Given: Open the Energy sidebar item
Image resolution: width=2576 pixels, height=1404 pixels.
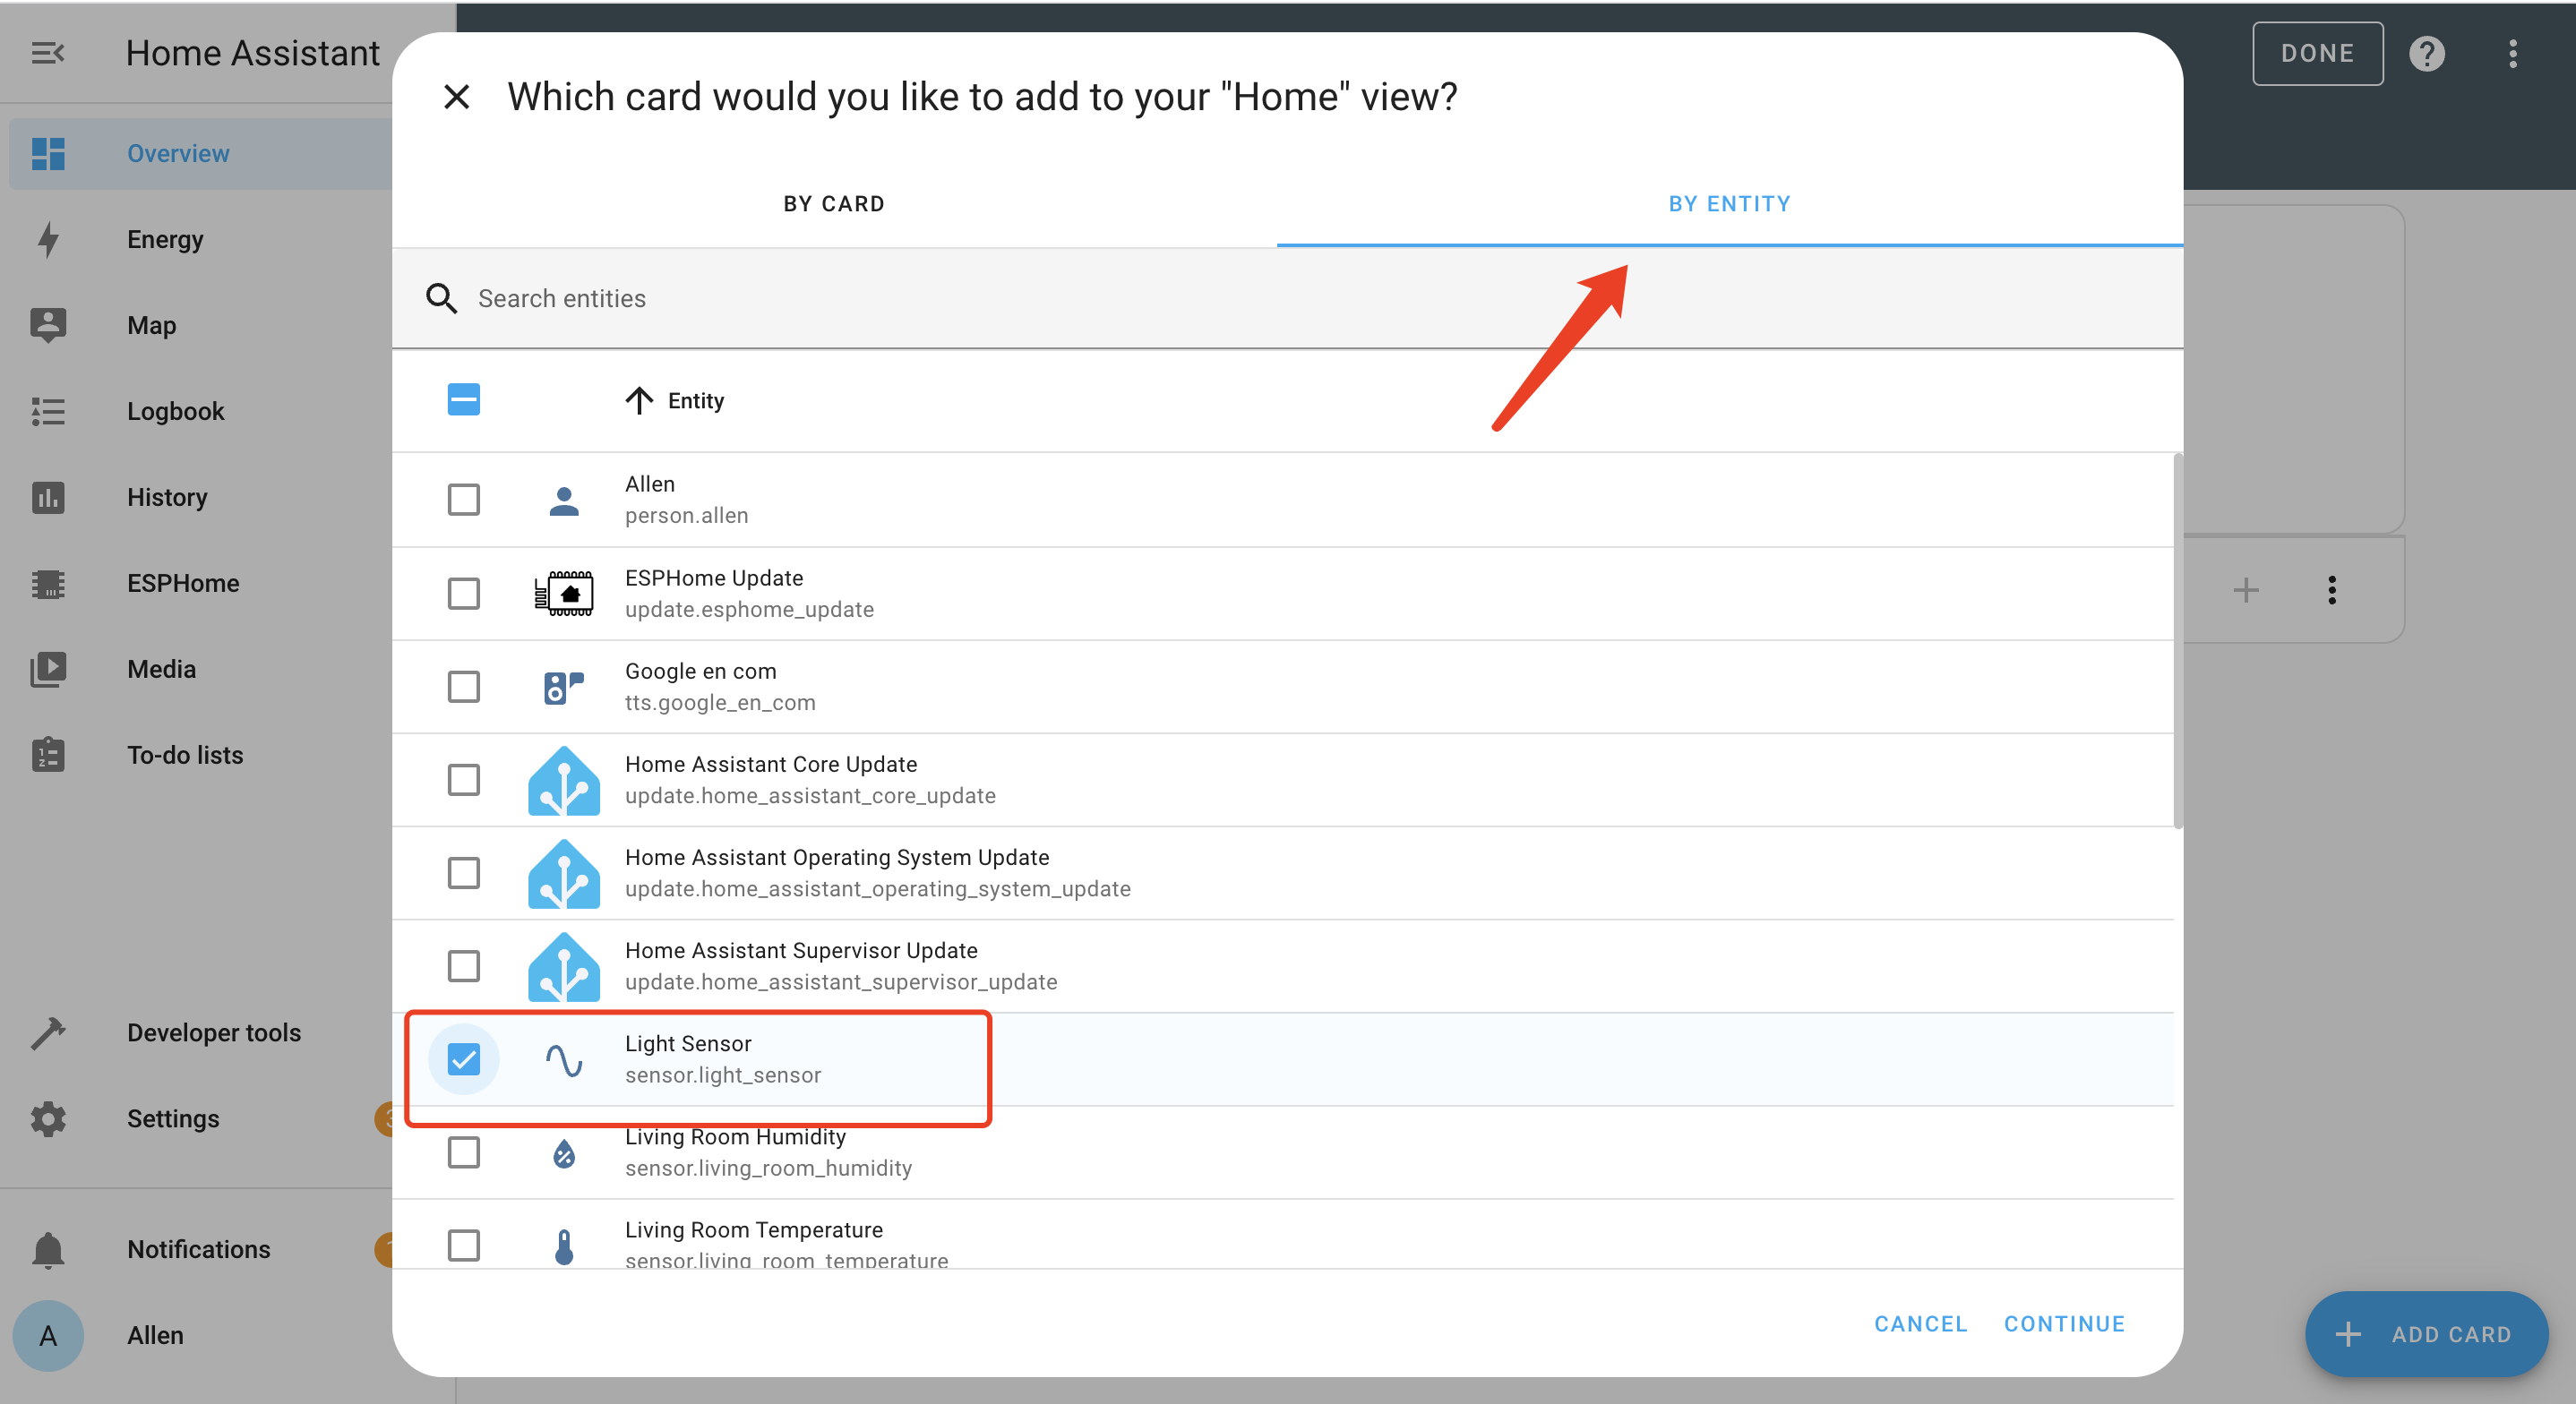Looking at the screenshot, I should tap(200, 239).
